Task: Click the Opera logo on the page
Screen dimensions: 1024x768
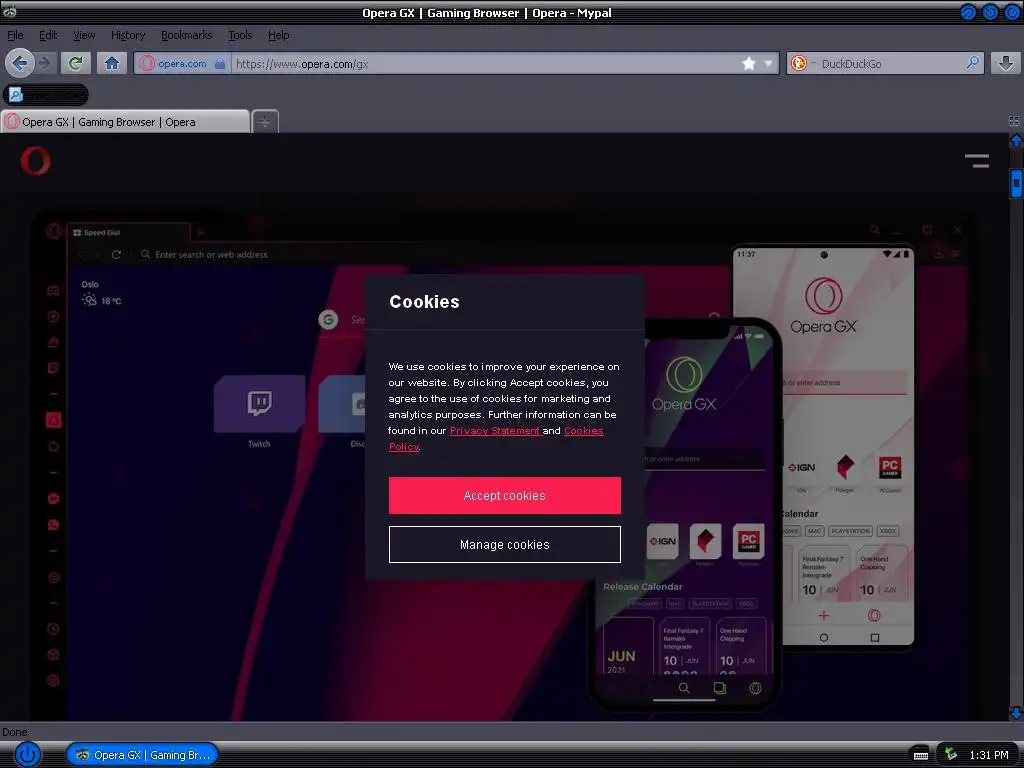Action: (35, 161)
